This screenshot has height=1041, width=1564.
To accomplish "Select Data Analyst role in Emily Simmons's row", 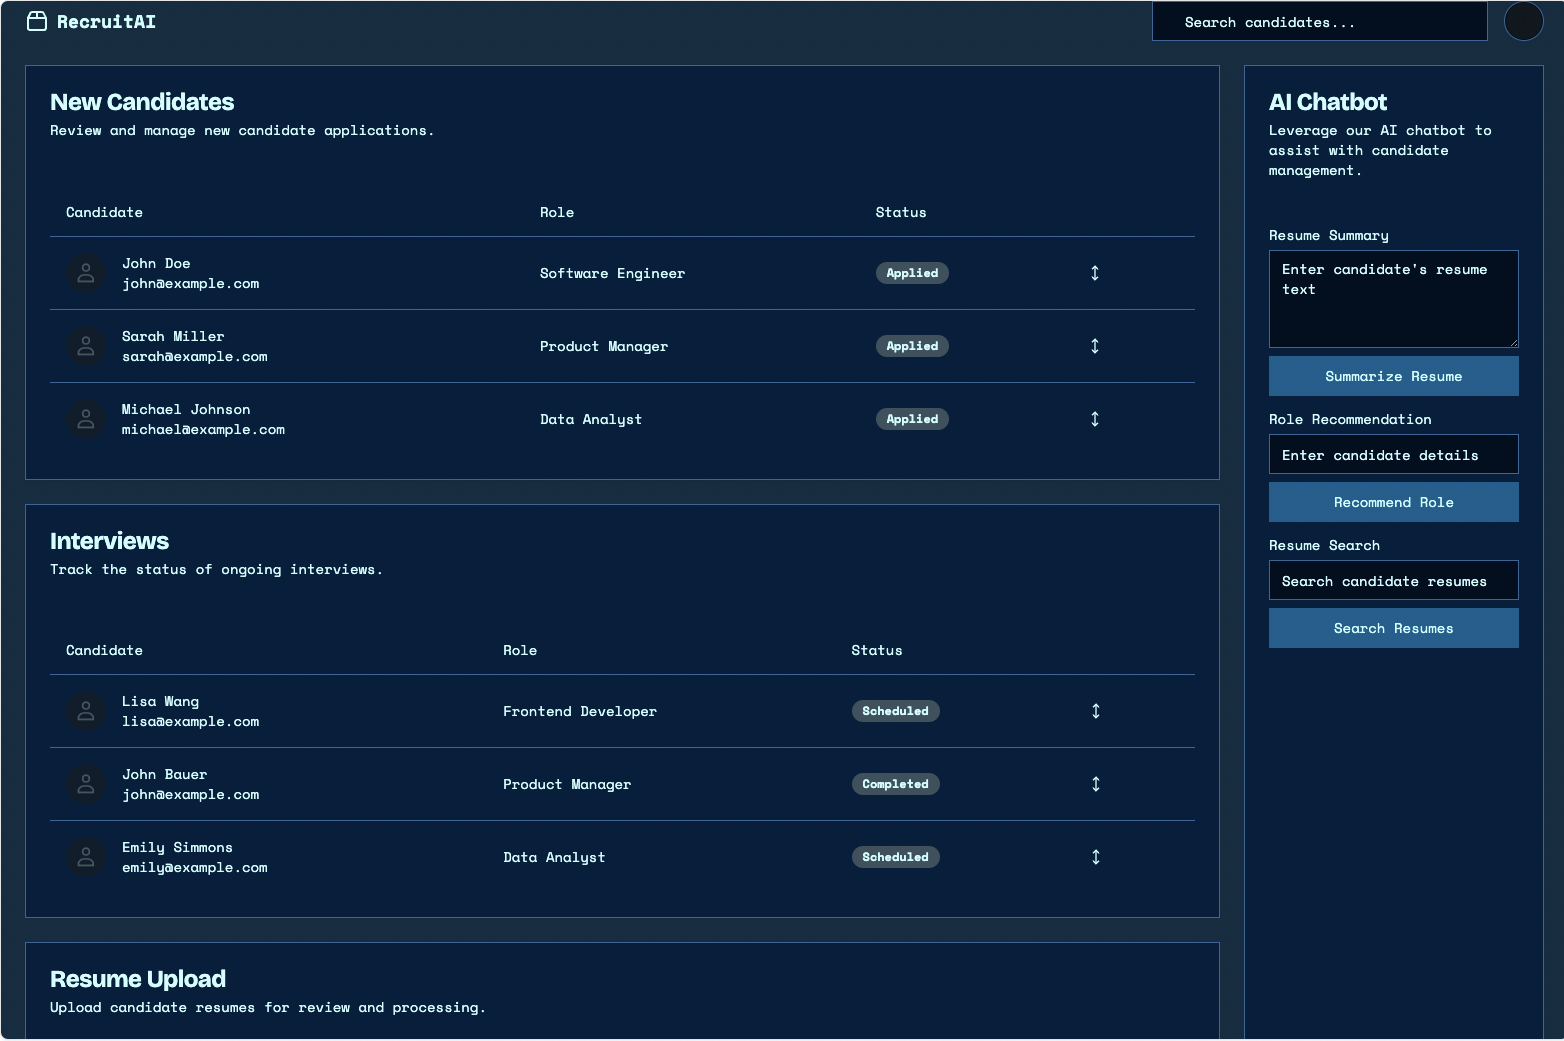I will tap(554, 857).
